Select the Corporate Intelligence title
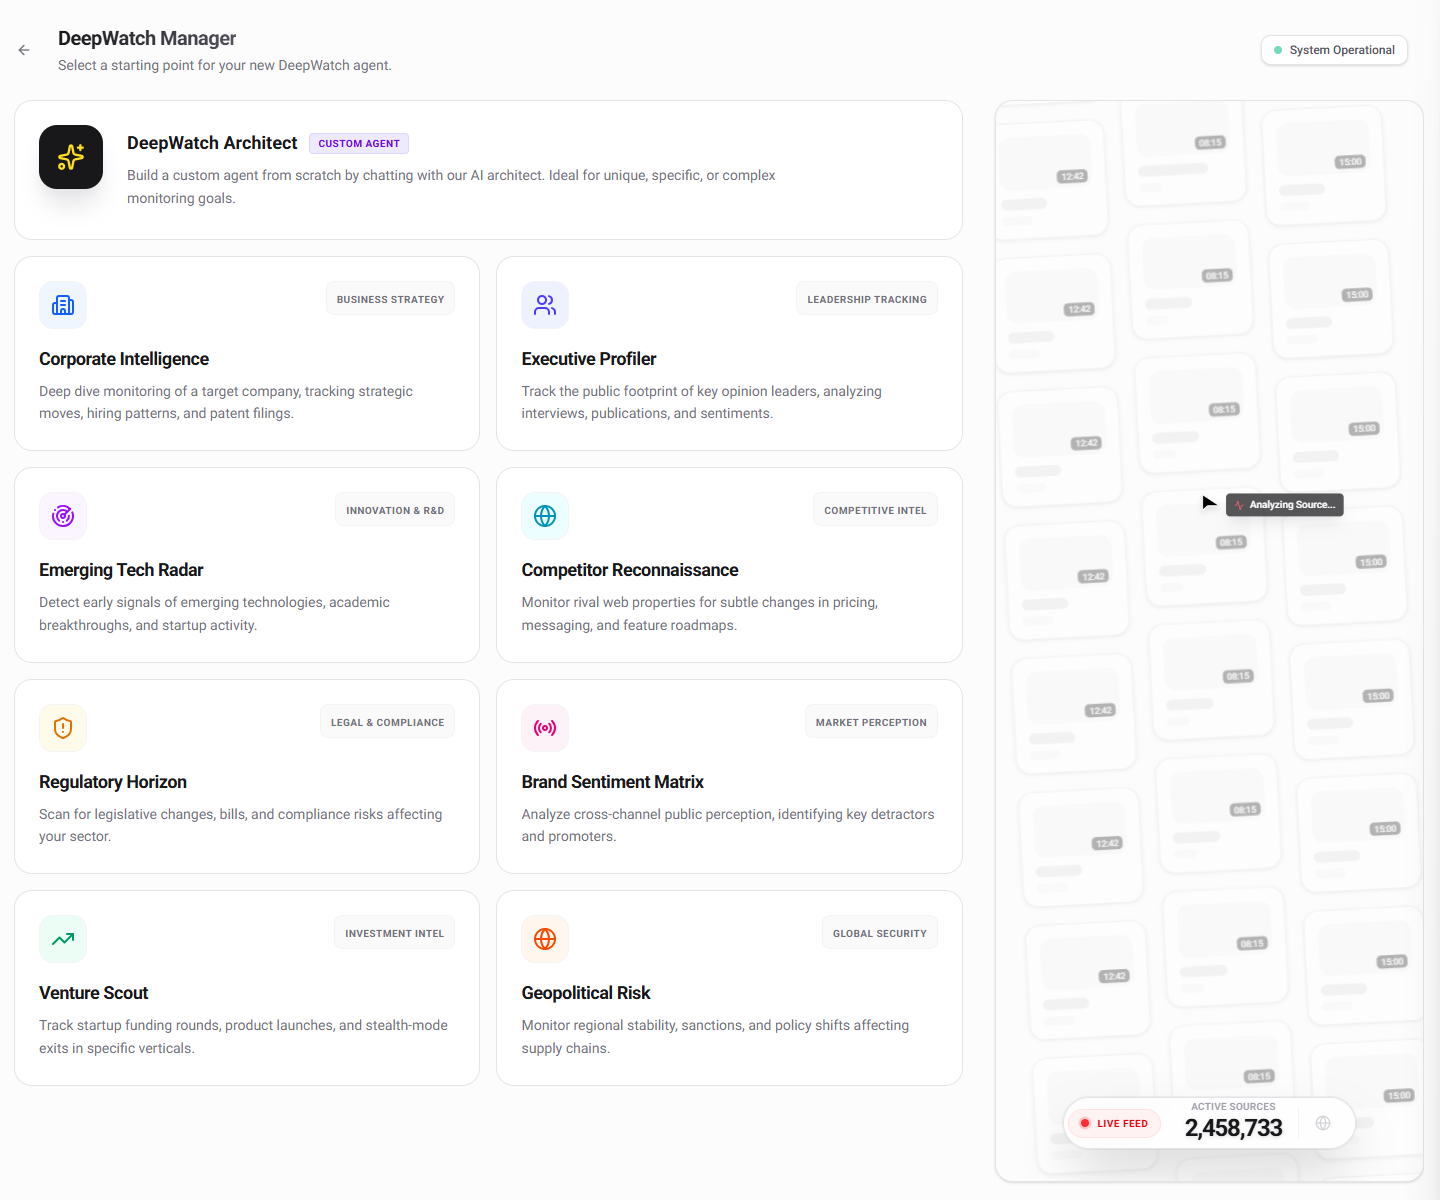This screenshot has width=1440, height=1200. tap(124, 359)
